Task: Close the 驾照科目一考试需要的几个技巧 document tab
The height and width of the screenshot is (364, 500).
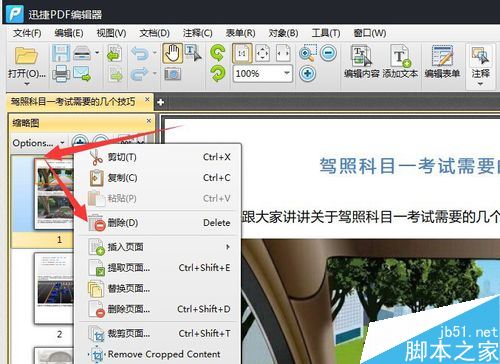Action: pyautogui.click(x=147, y=99)
